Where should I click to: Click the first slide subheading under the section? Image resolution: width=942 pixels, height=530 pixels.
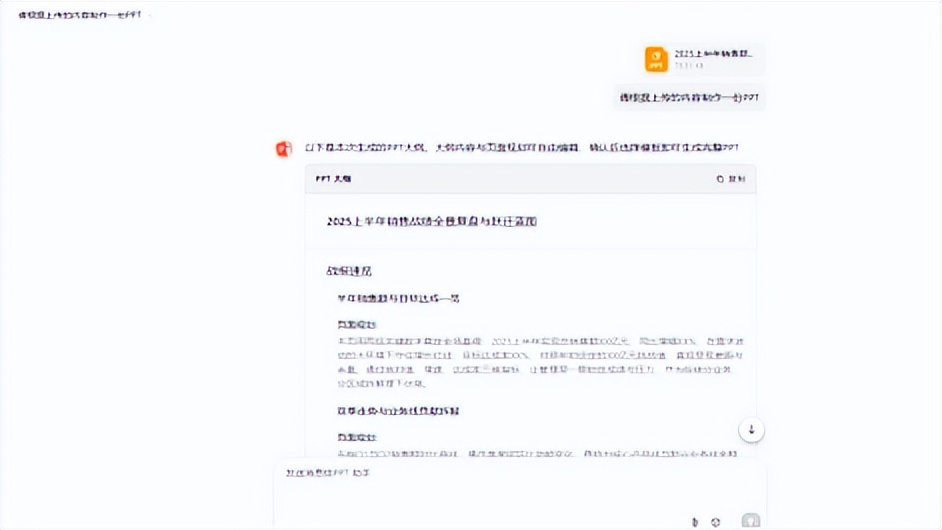398,298
